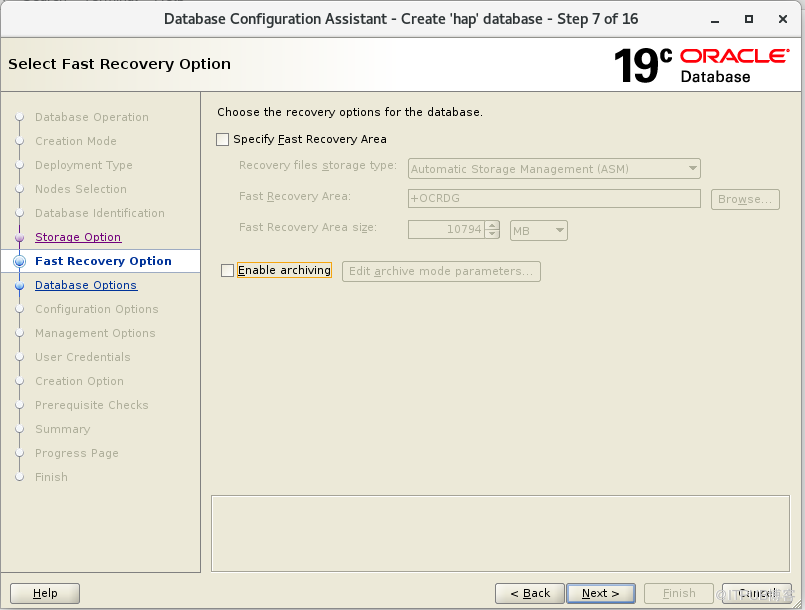Proceed with the Next button
Screen dimensions: 805x610
coord(601,593)
